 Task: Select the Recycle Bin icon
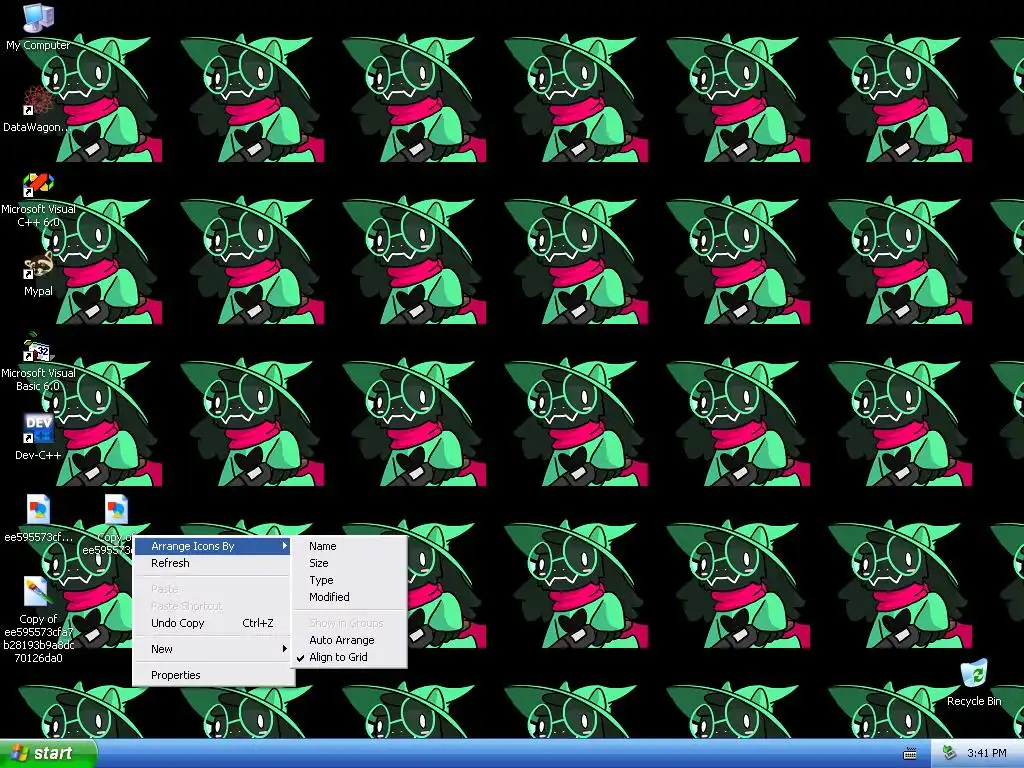(x=974, y=674)
